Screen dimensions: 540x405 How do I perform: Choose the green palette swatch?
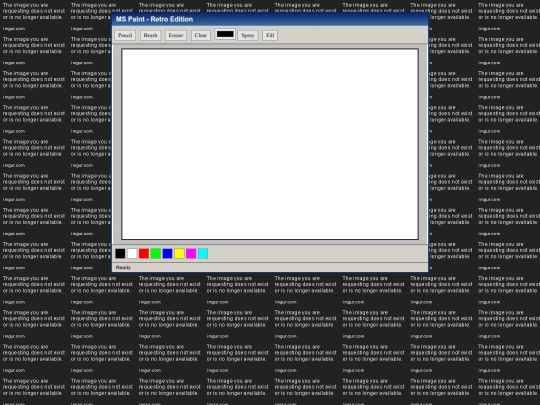click(x=156, y=253)
